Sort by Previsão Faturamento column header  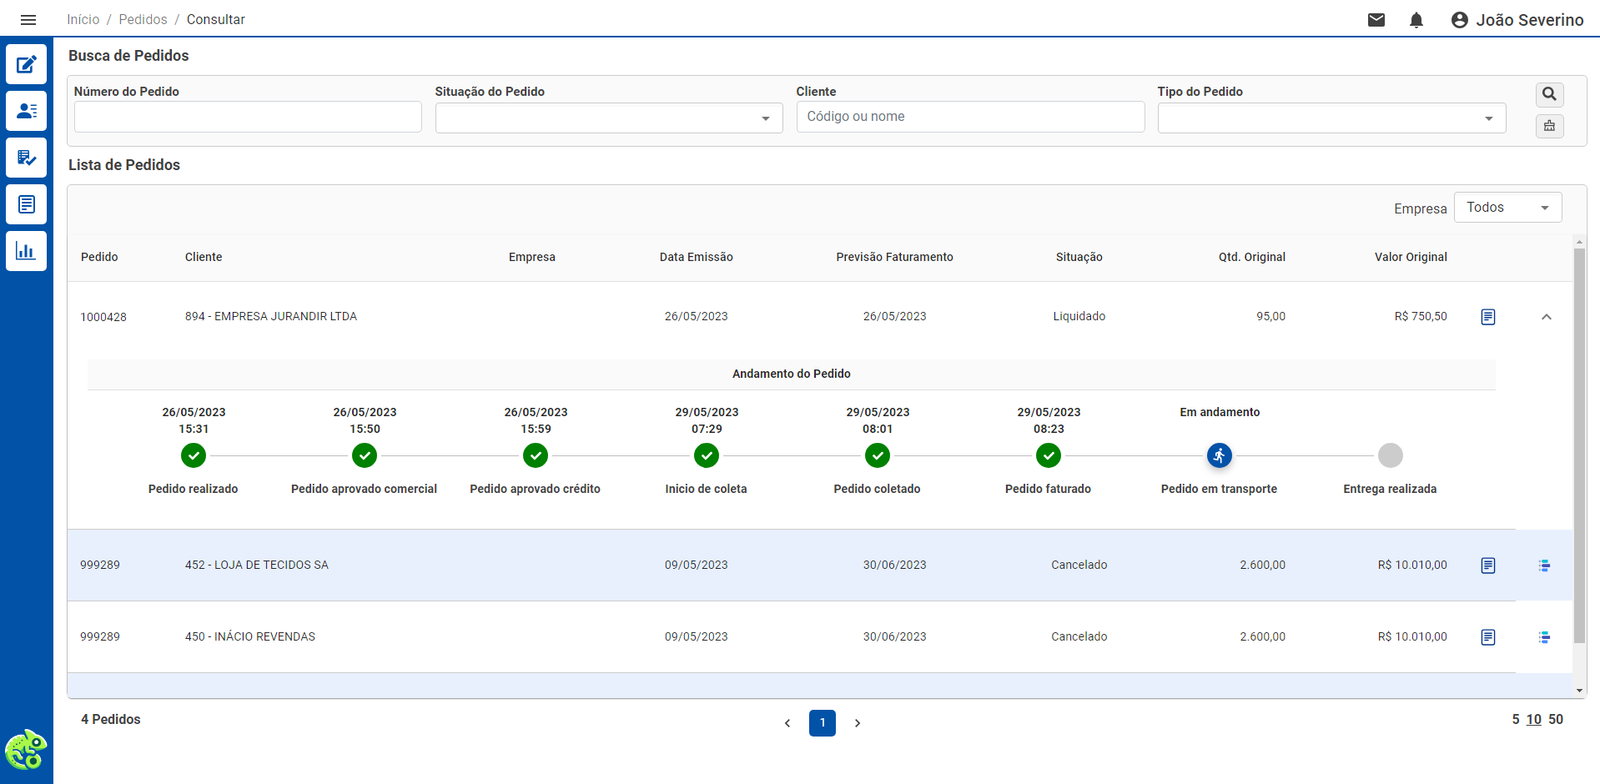point(895,257)
